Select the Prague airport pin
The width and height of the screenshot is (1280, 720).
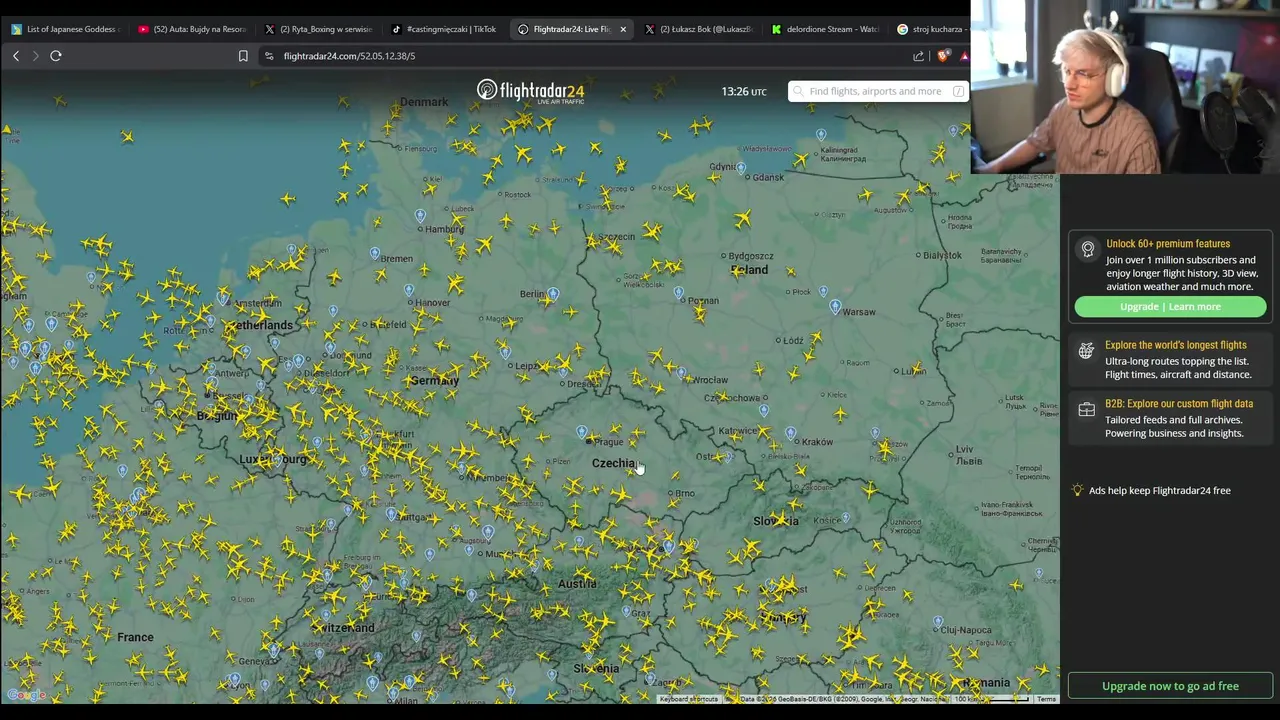click(x=582, y=432)
